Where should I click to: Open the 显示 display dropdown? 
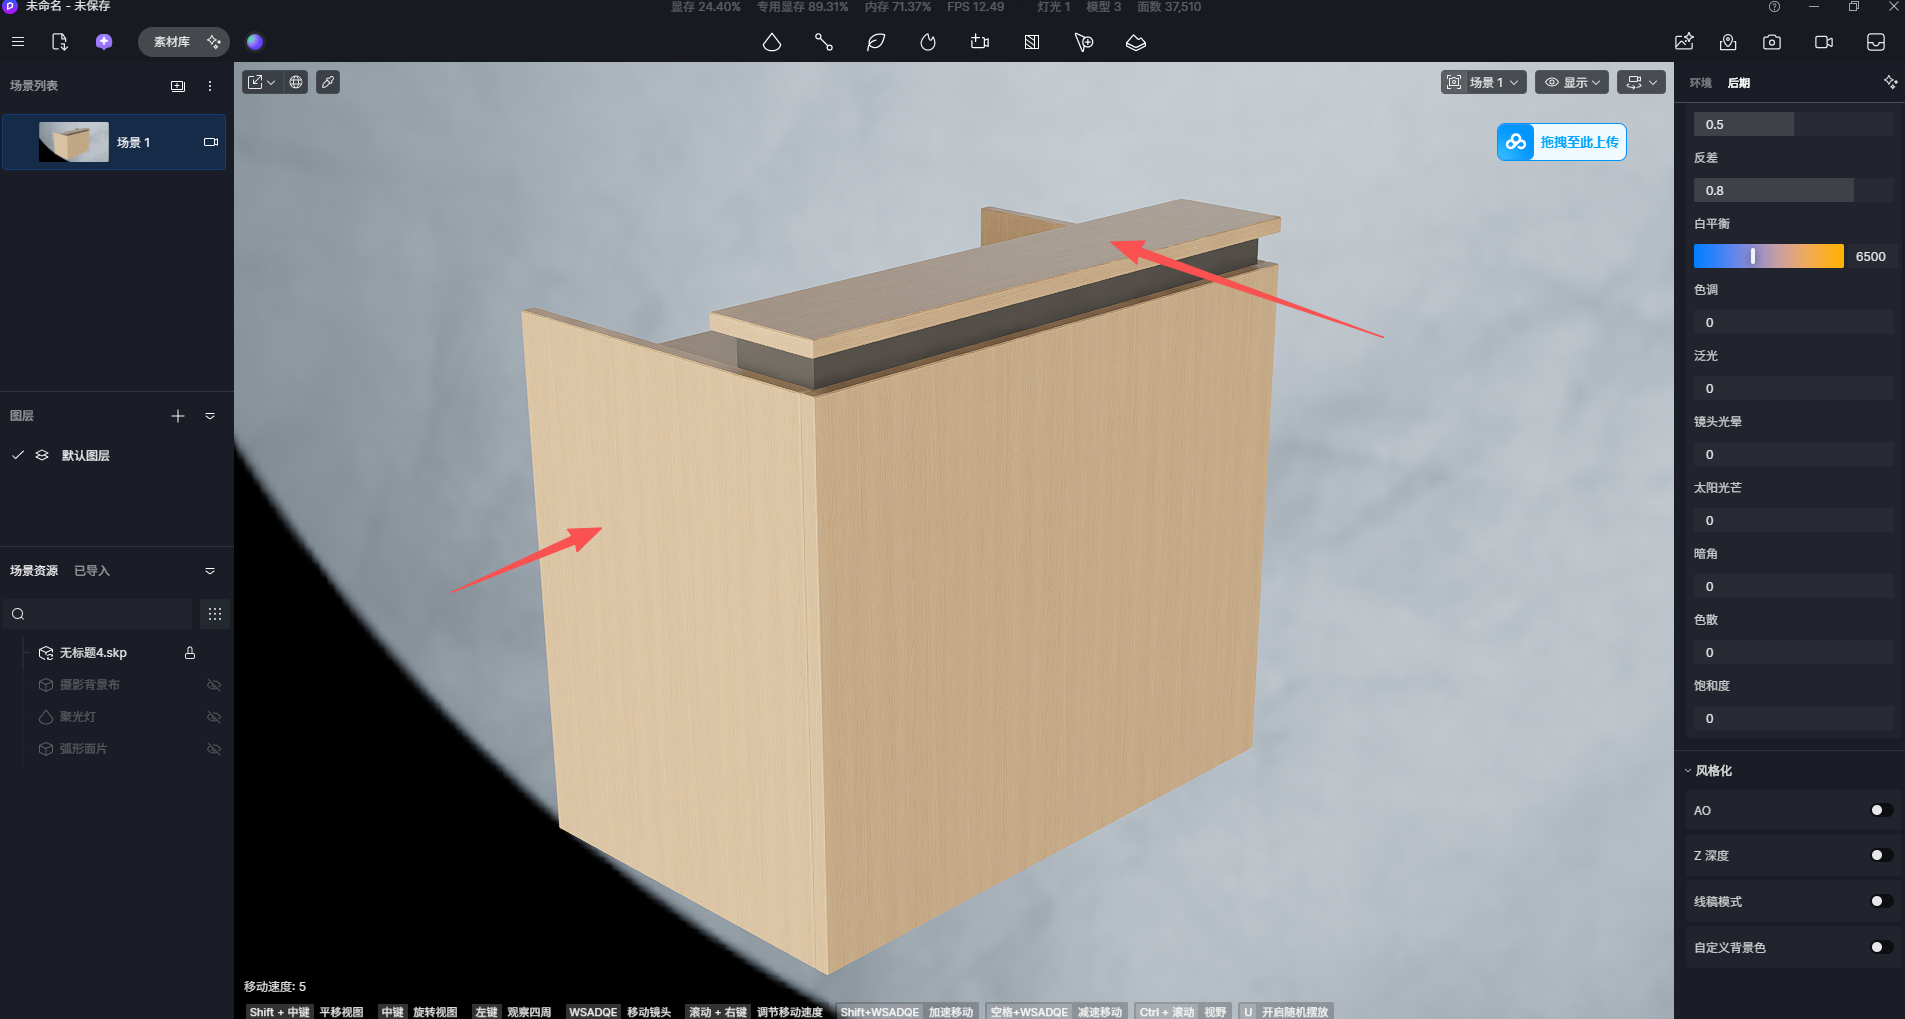1572,82
